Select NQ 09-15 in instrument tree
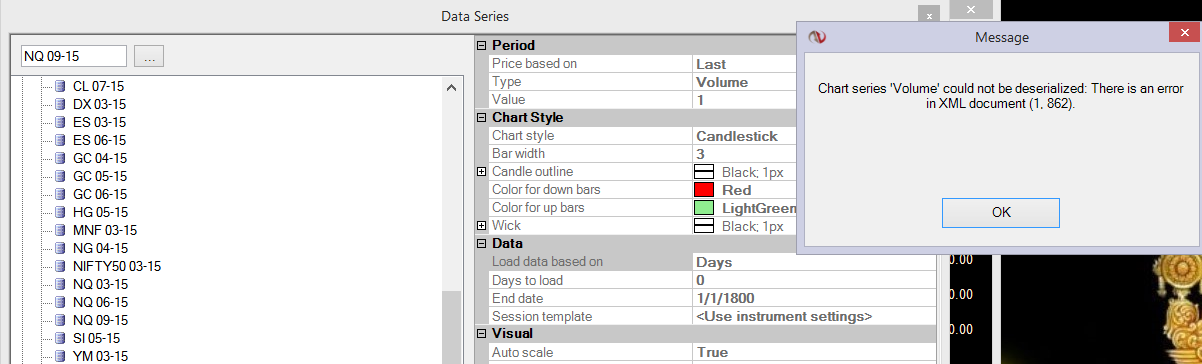1202x364 pixels. coord(100,321)
